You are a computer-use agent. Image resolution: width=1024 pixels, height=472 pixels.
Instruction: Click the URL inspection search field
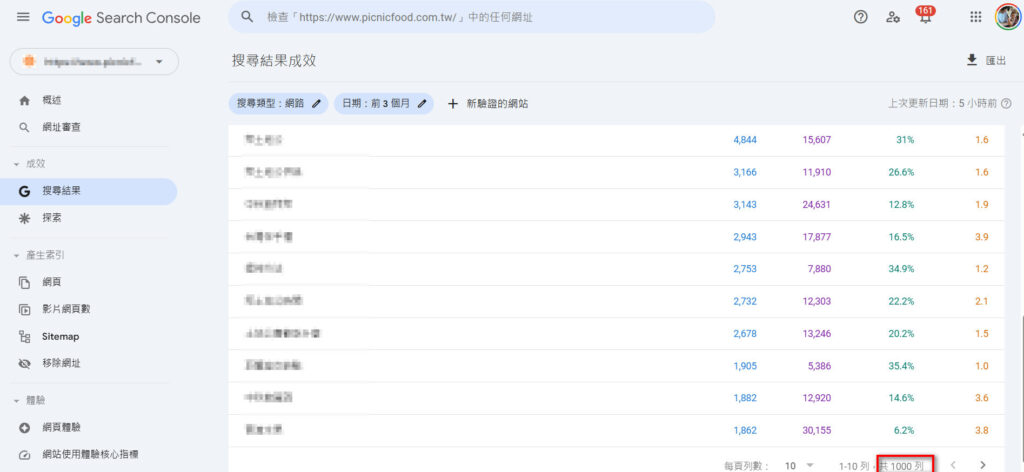(470, 18)
